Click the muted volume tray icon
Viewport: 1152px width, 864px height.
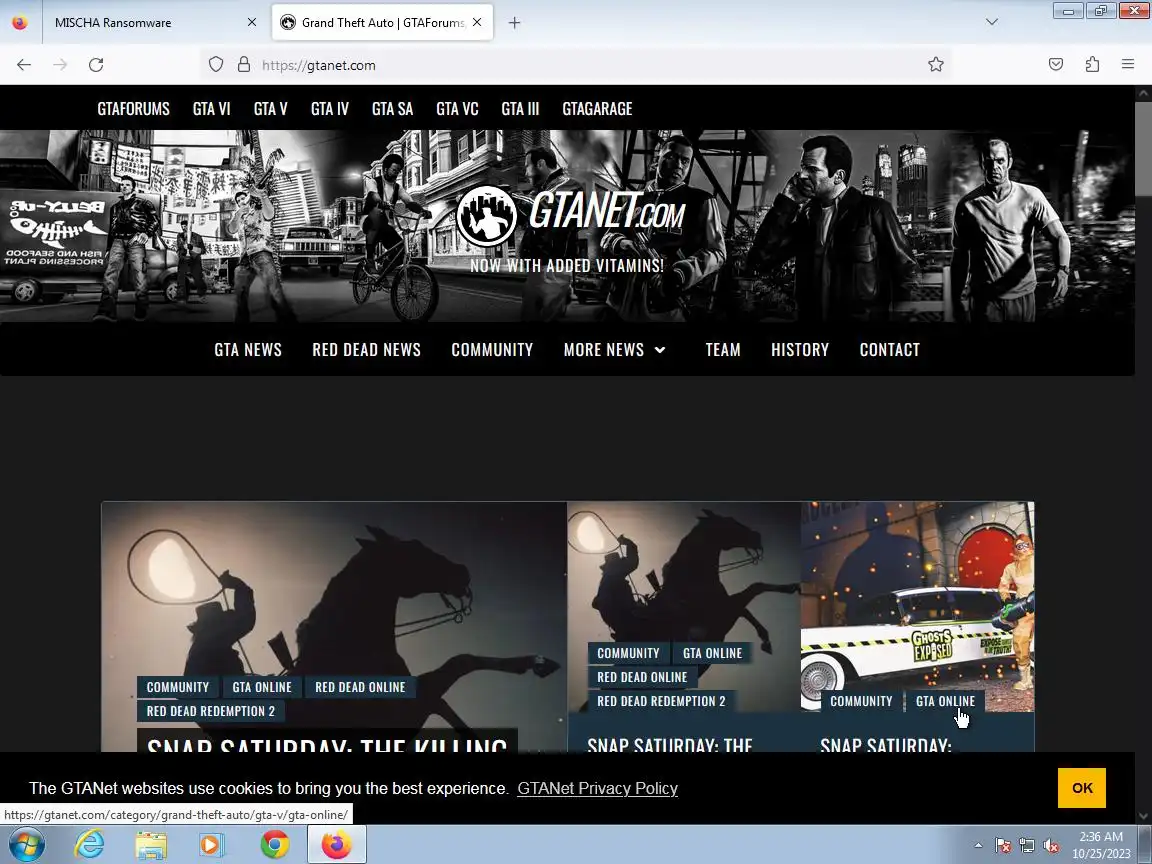(x=1051, y=846)
